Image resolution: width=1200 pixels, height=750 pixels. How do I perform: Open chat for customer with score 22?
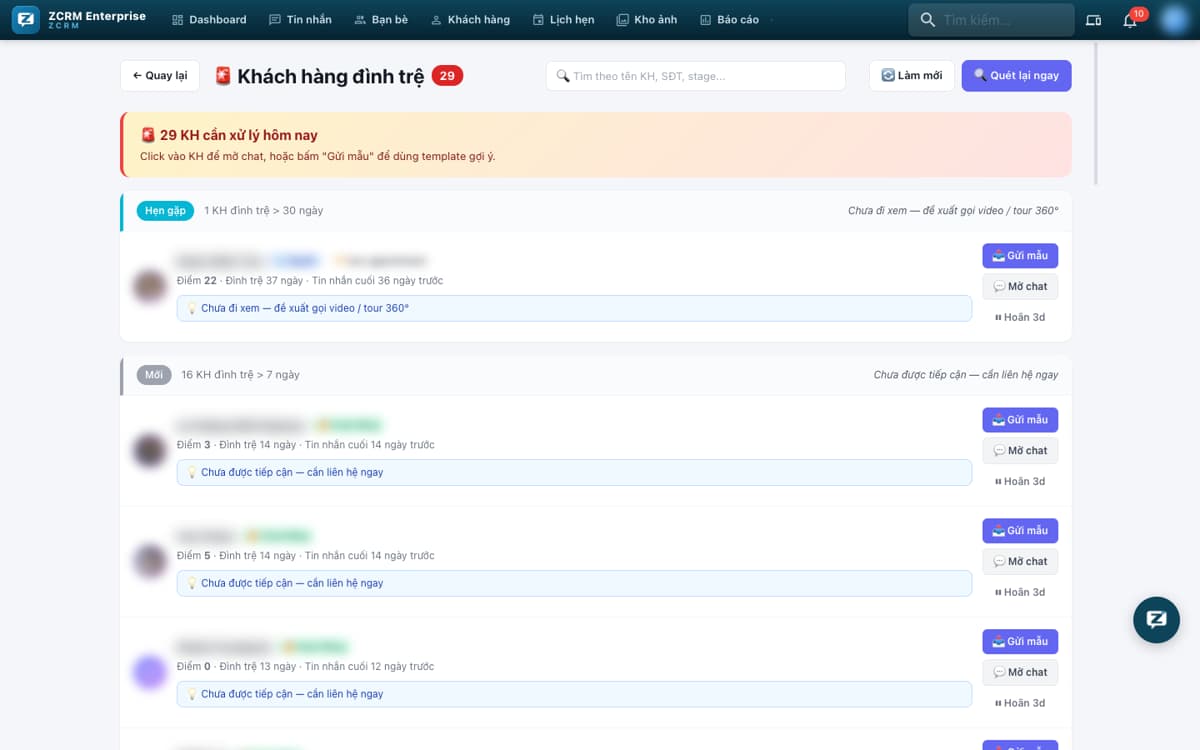click(x=1020, y=287)
